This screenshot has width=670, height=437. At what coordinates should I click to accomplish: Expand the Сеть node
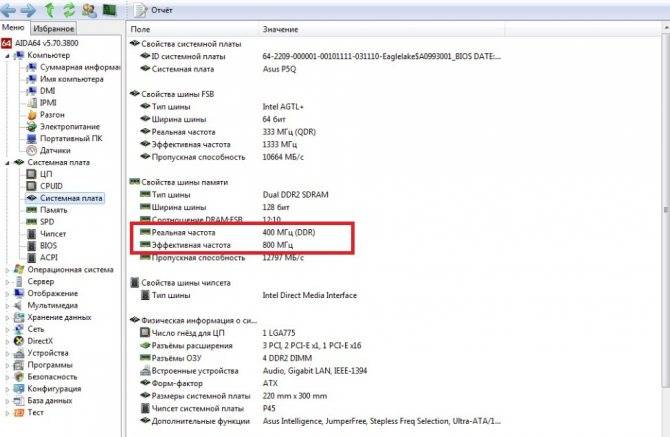point(7,330)
